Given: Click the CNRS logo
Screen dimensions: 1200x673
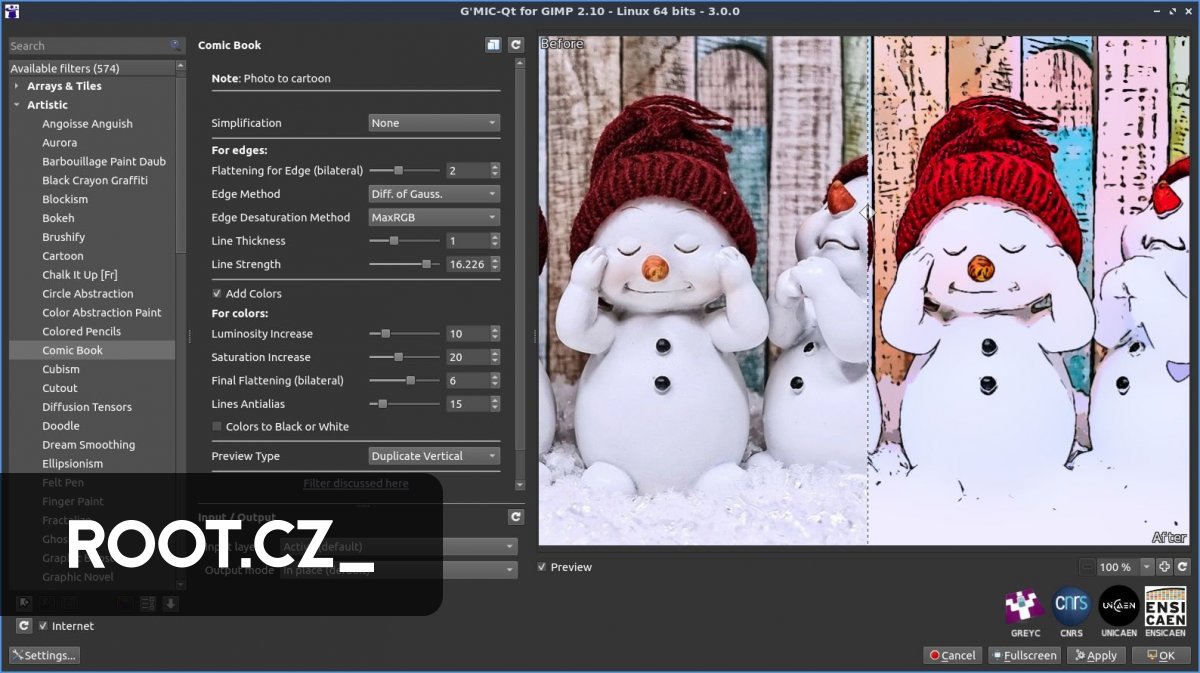Looking at the screenshot, I should (1071, 607).
